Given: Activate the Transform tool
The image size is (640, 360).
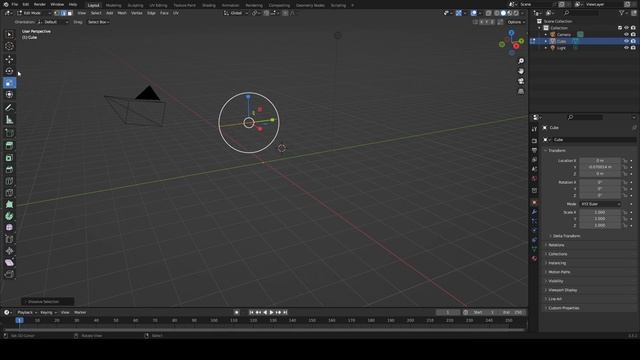Looking at the screenshot, I should tap(9, 95).
